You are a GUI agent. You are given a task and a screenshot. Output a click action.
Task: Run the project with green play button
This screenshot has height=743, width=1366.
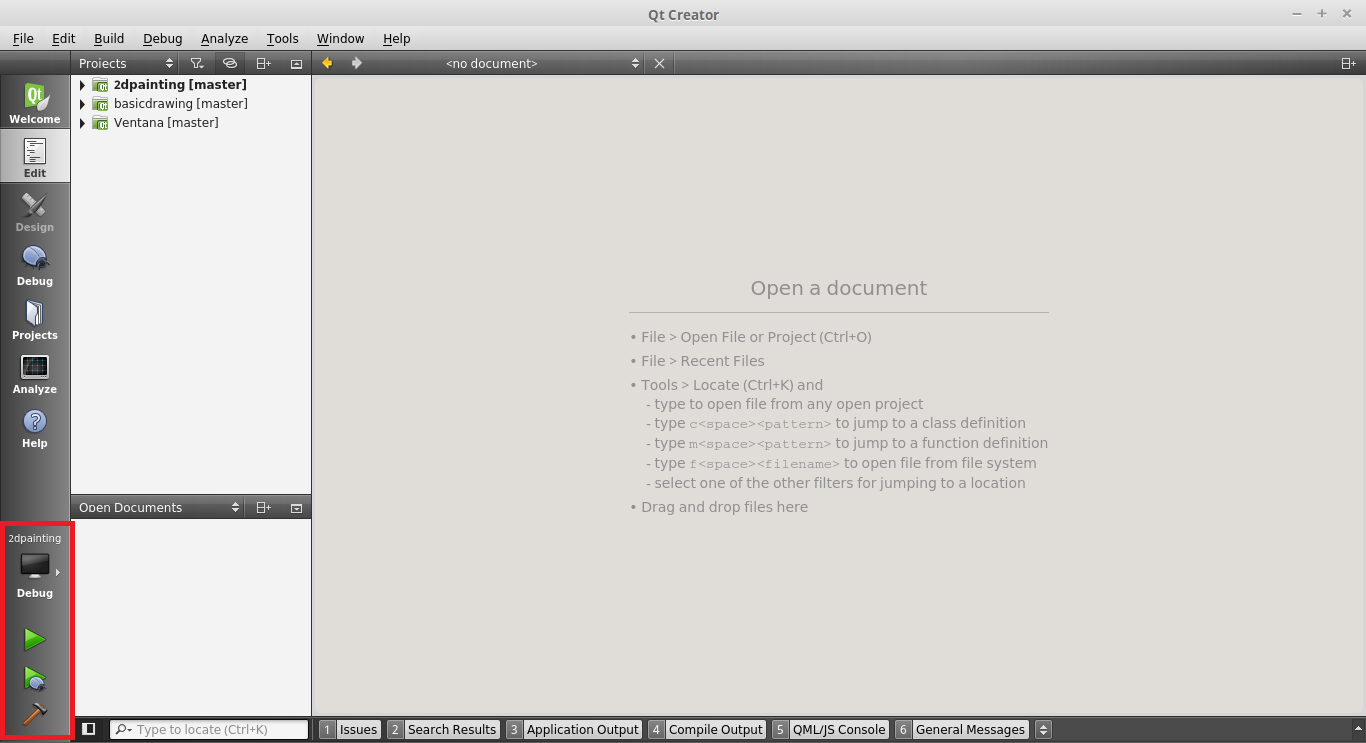tap(35, 639)
